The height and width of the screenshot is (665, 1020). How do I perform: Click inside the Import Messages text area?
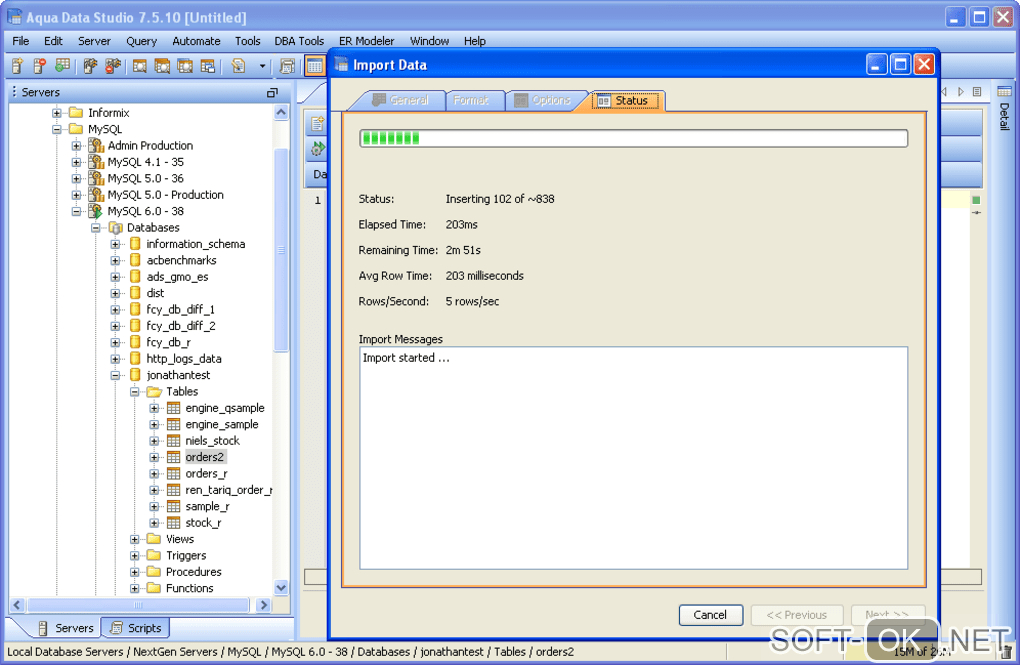(634, 458)
